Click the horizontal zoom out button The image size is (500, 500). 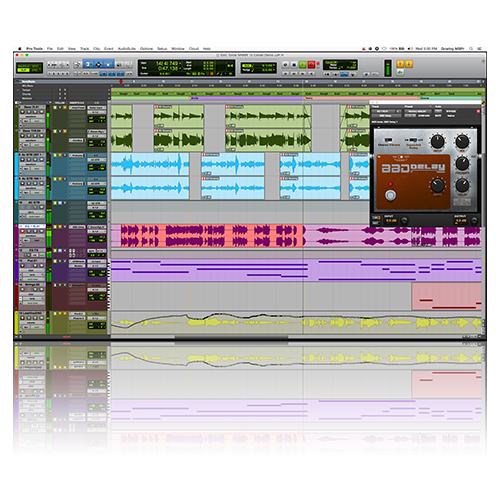[x=50, y=64]
